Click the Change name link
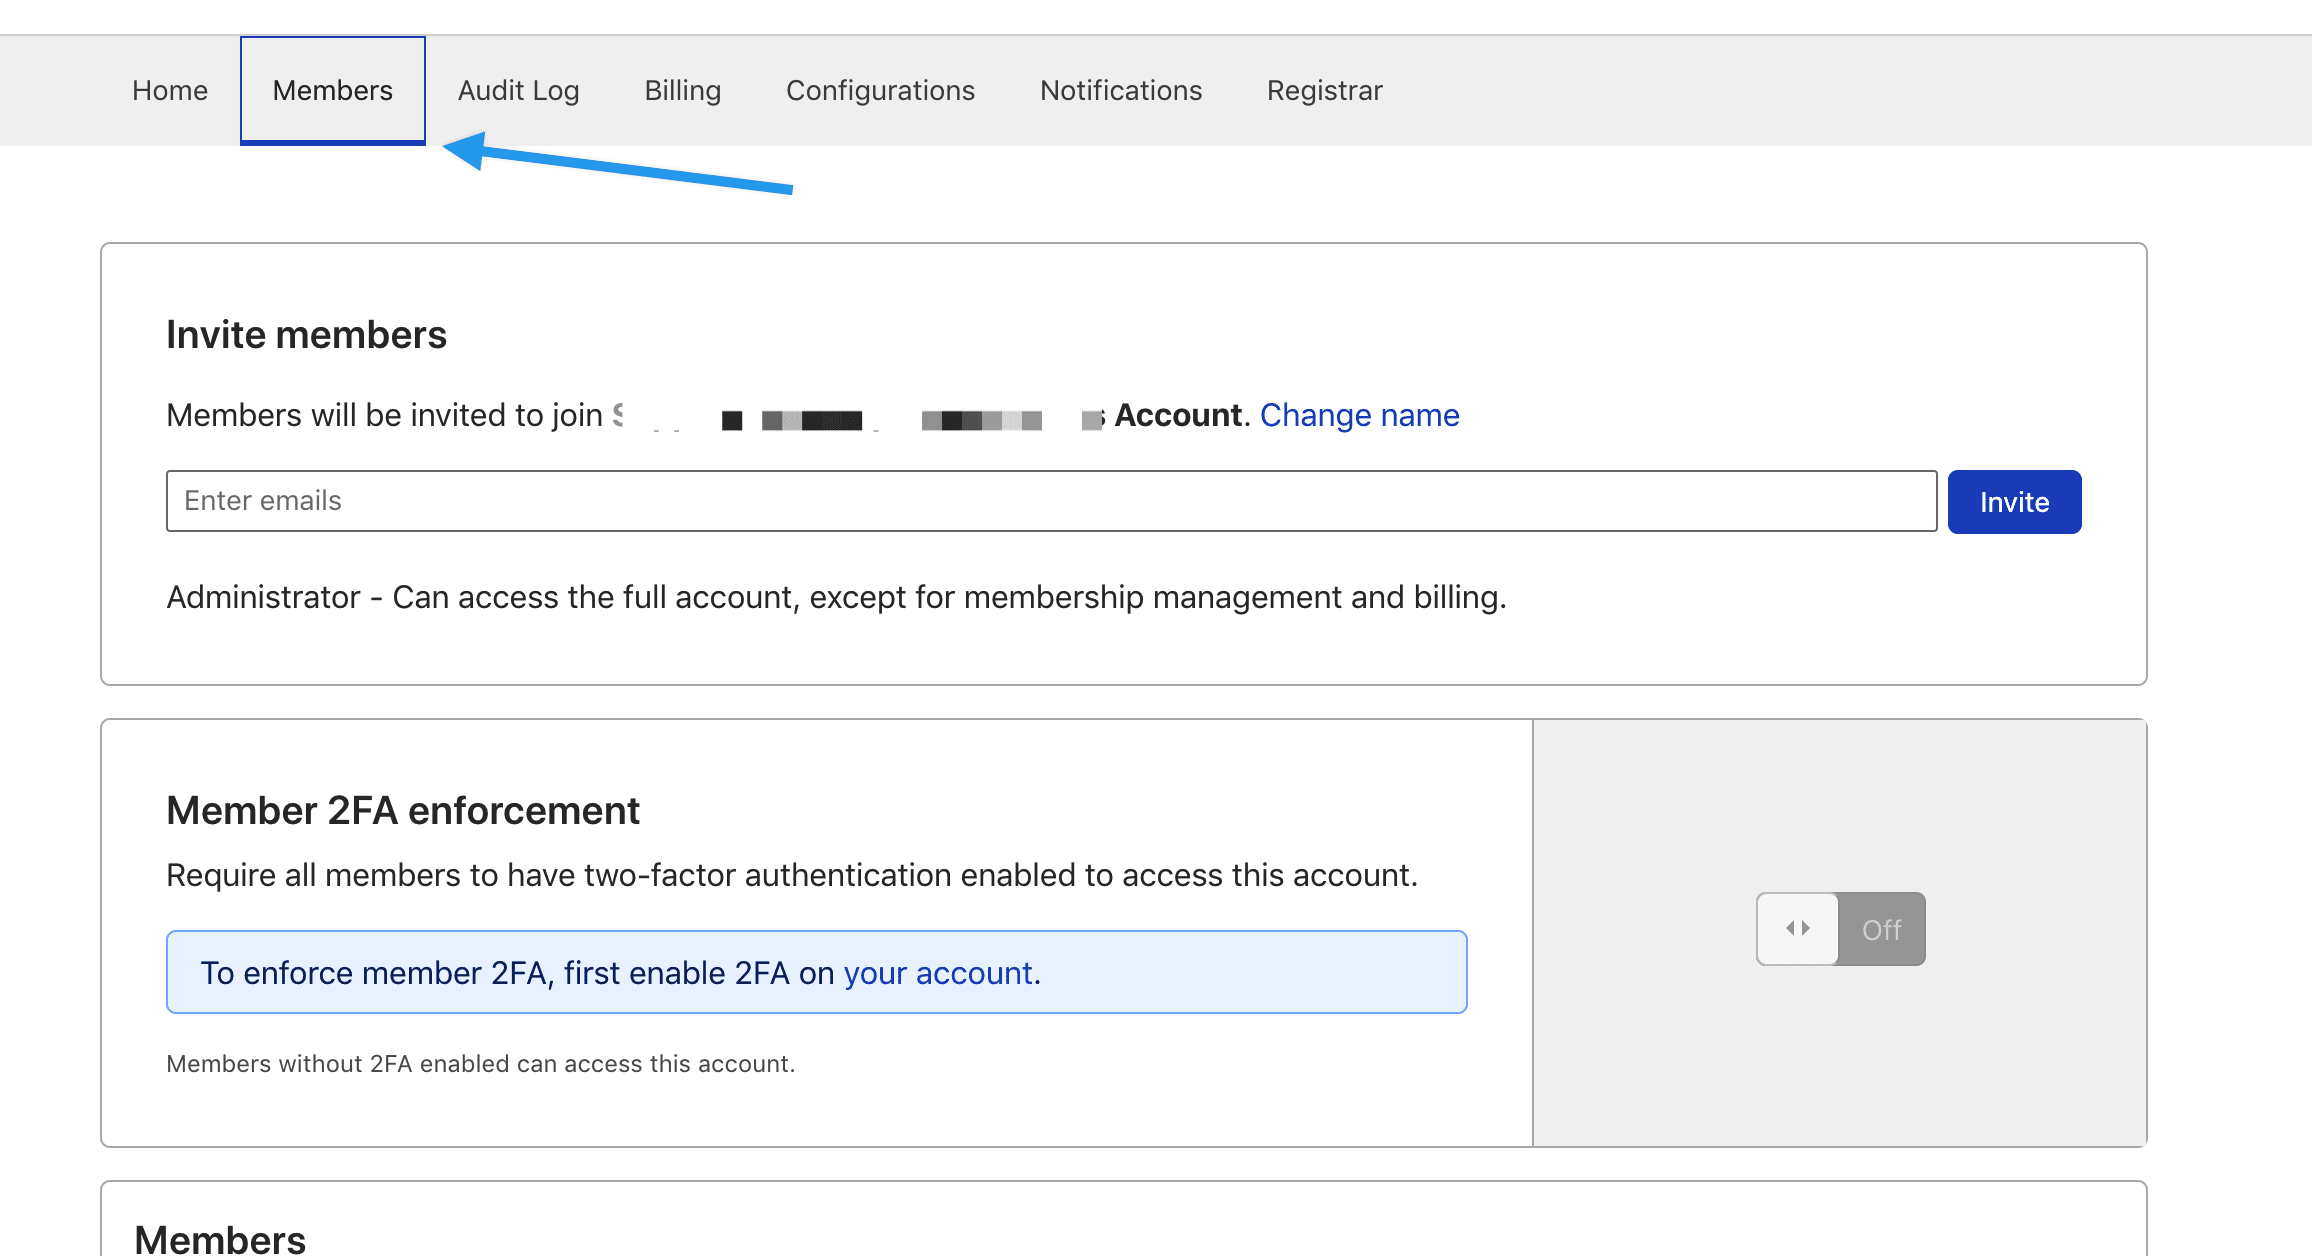The width and height of the screenshot is (2312, 1256). (x=1359, y=415)
